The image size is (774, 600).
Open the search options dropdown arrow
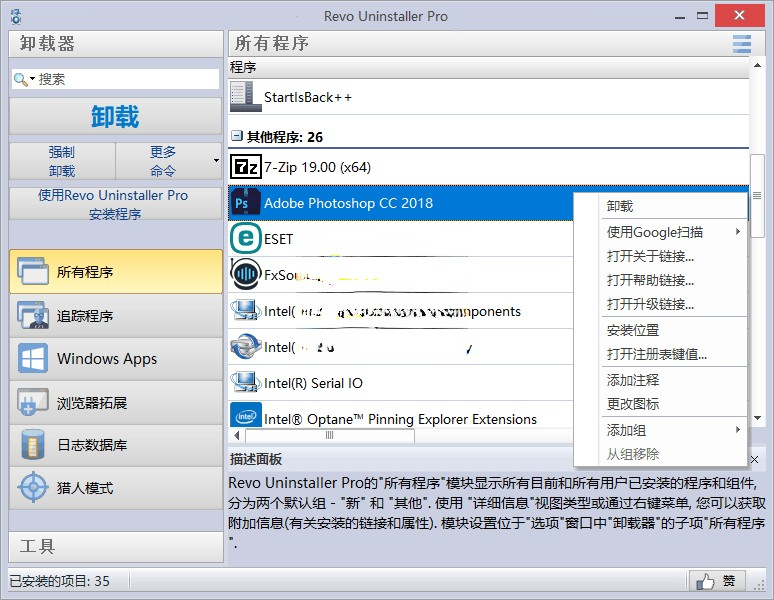click(32, 79)
